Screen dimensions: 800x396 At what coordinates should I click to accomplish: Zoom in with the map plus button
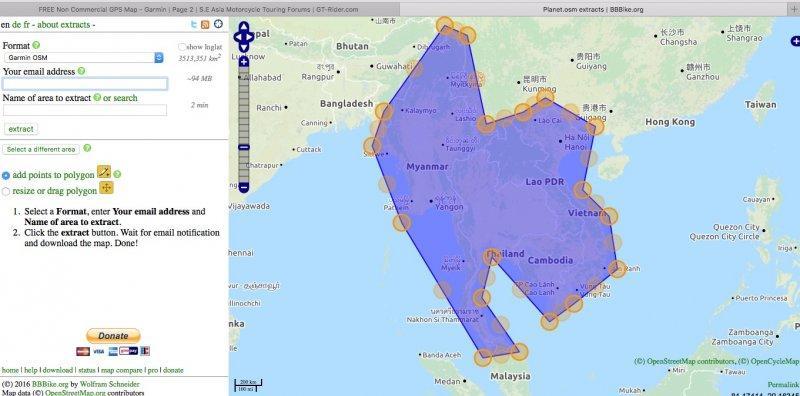coord(244,62)
